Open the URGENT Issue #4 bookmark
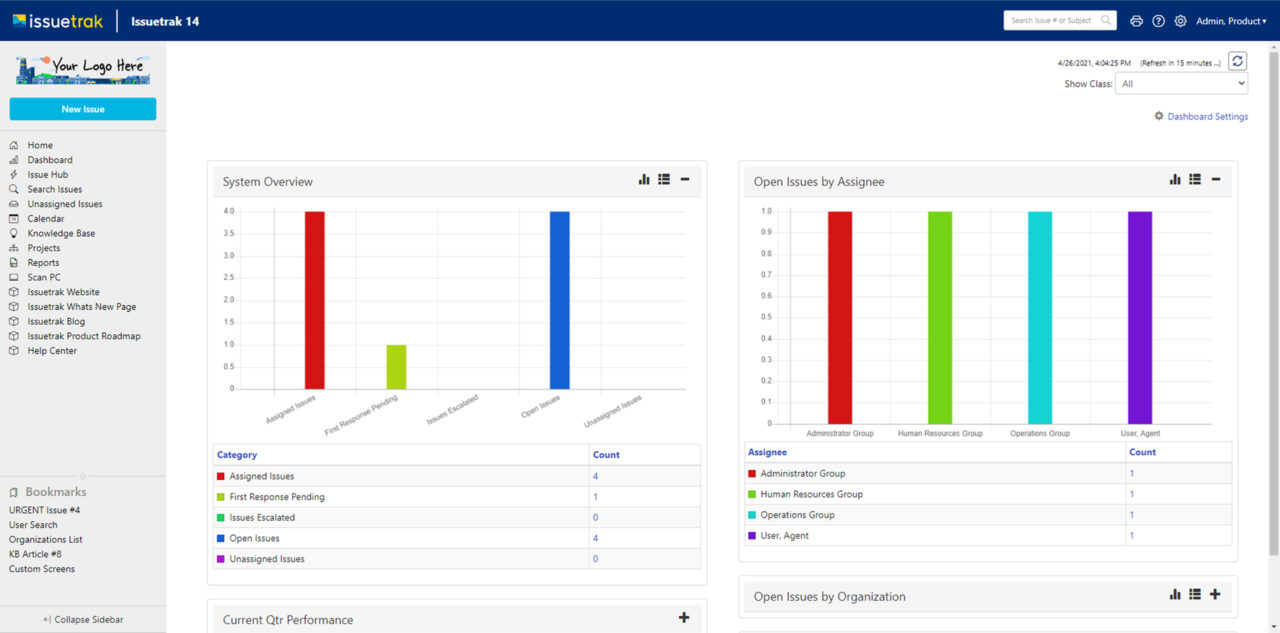Screen dimensions: 1280x633 tap(44, 509)
